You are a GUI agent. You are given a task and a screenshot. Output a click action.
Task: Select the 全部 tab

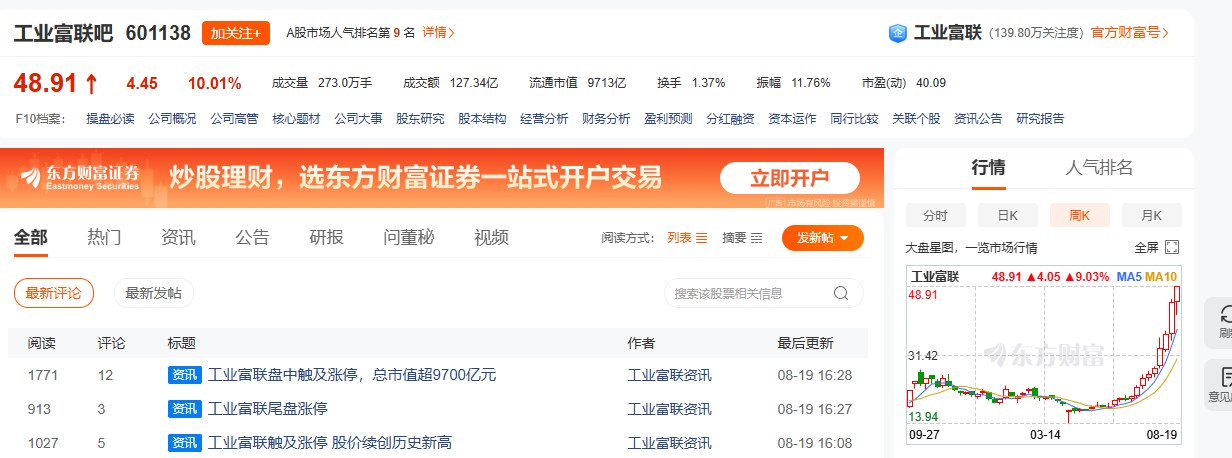(30, 238)
